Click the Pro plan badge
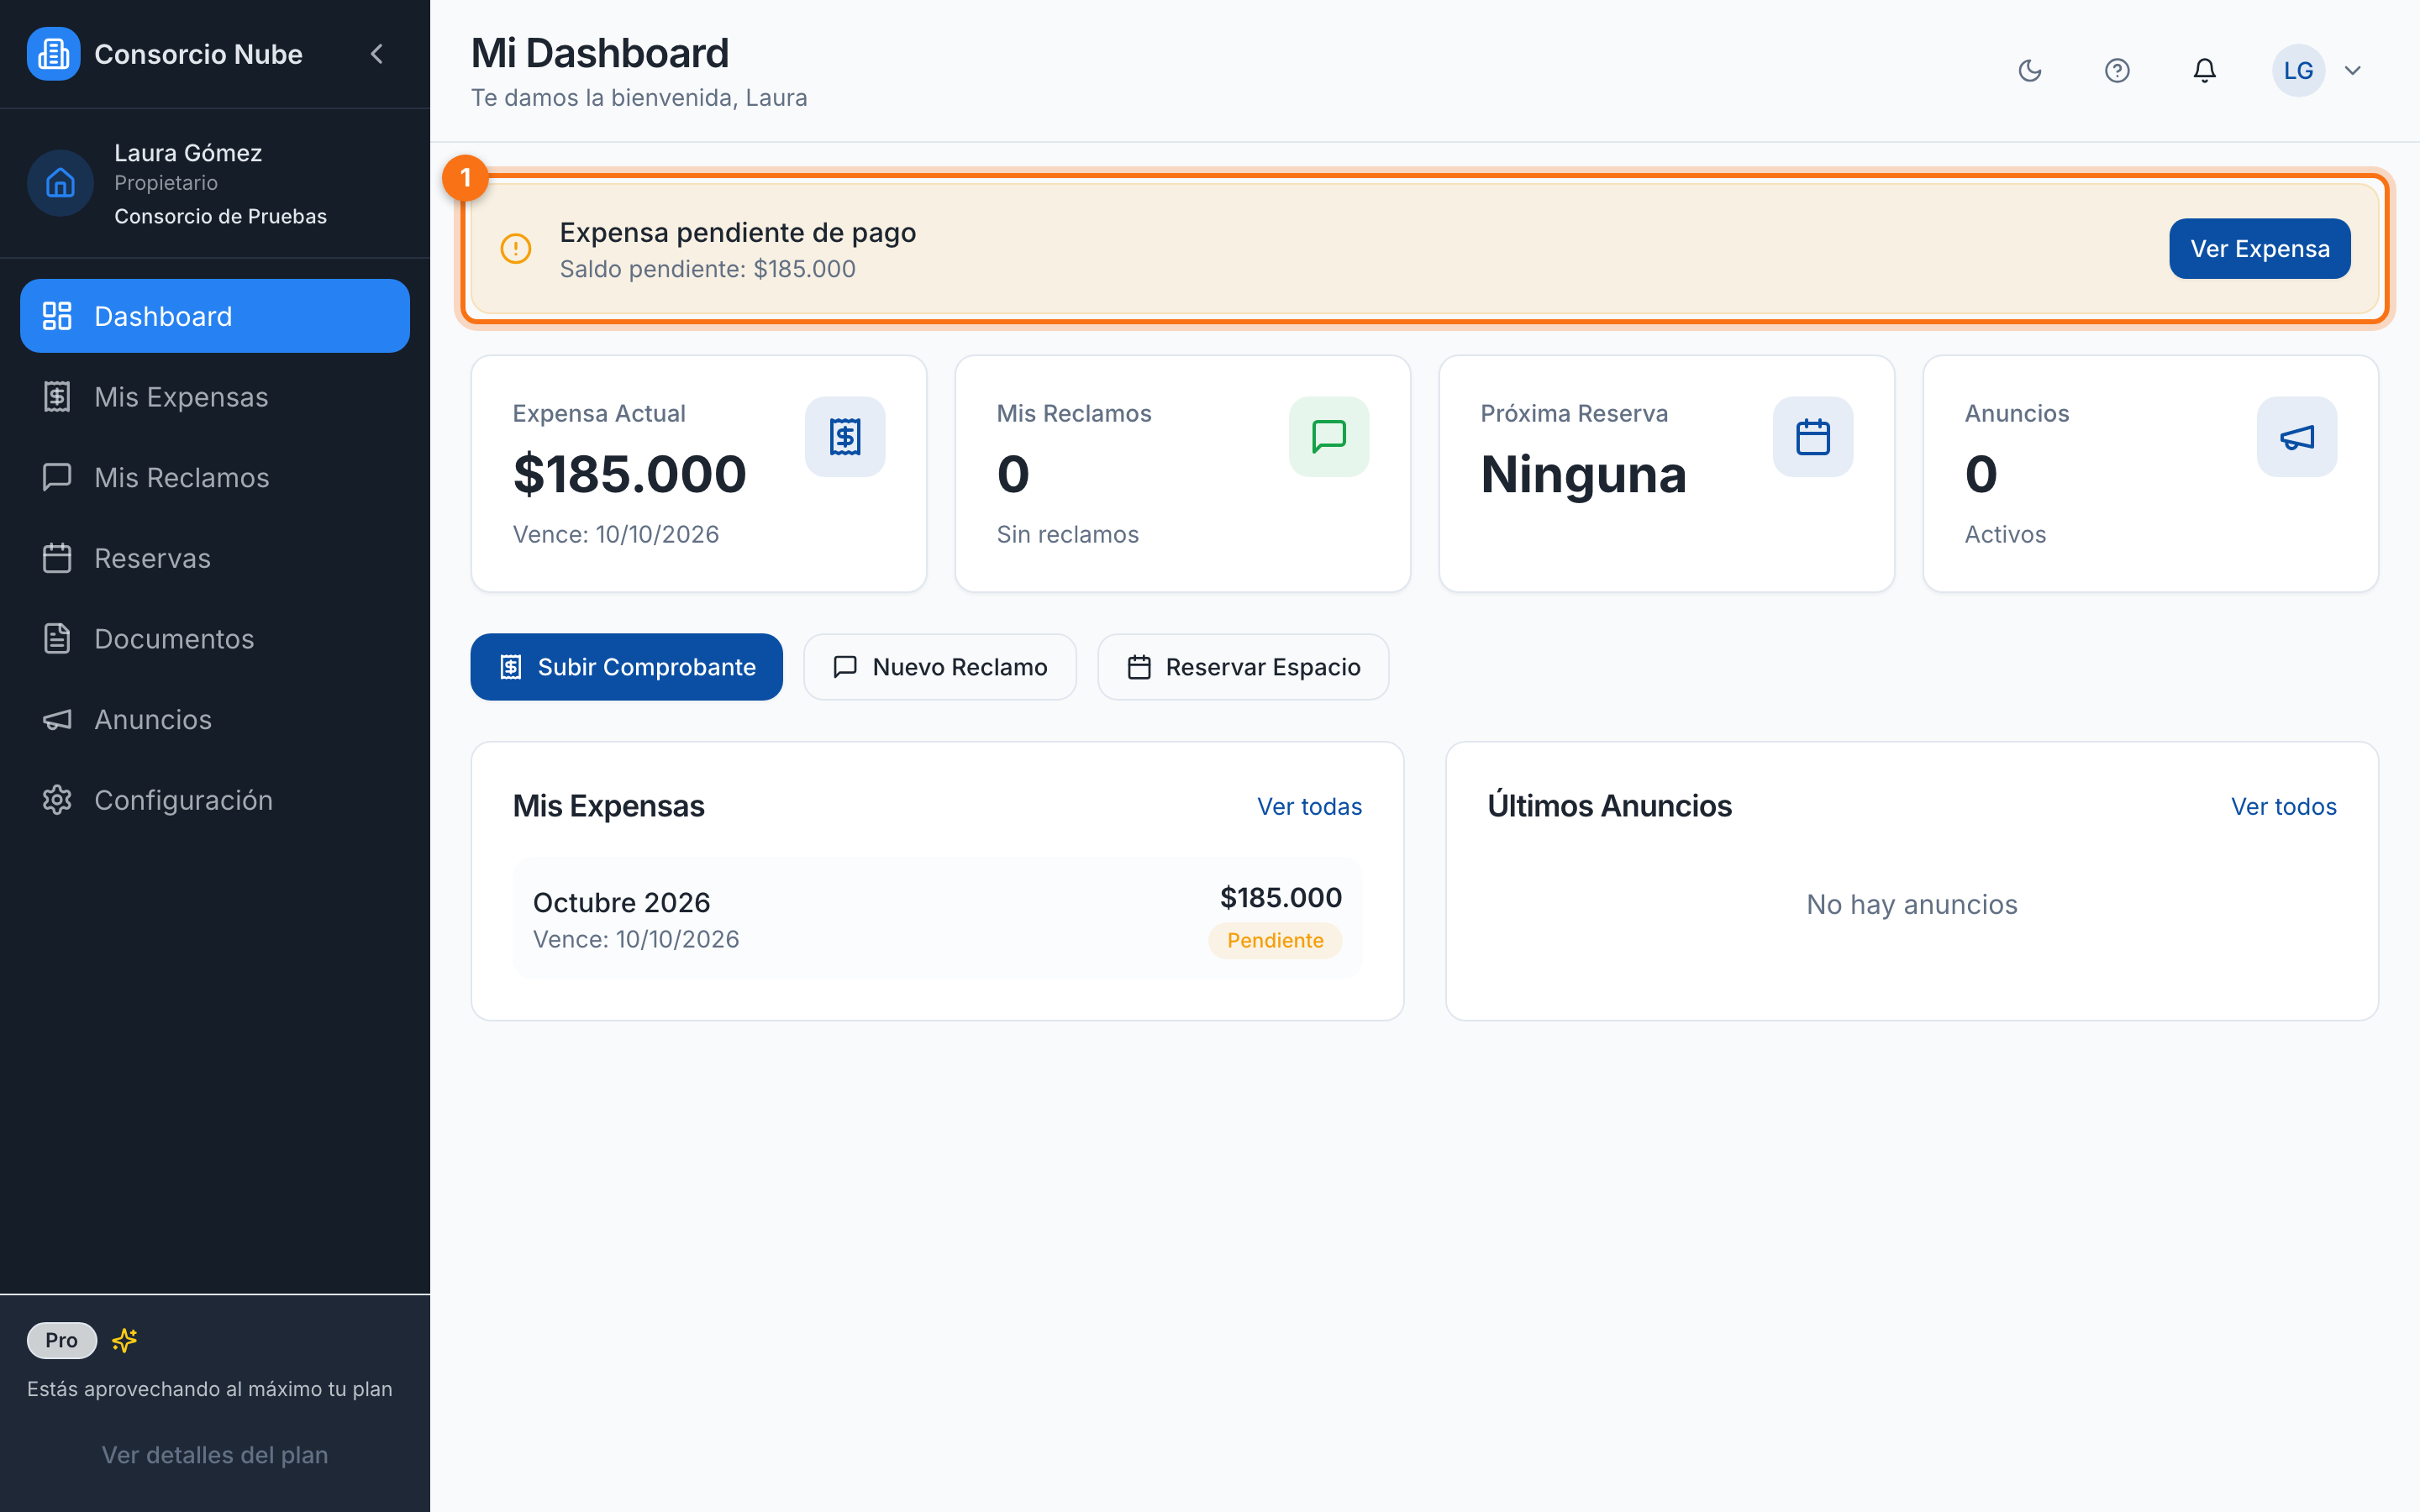Viewport: 2420px width, 1512px height. coord(61,1340)
